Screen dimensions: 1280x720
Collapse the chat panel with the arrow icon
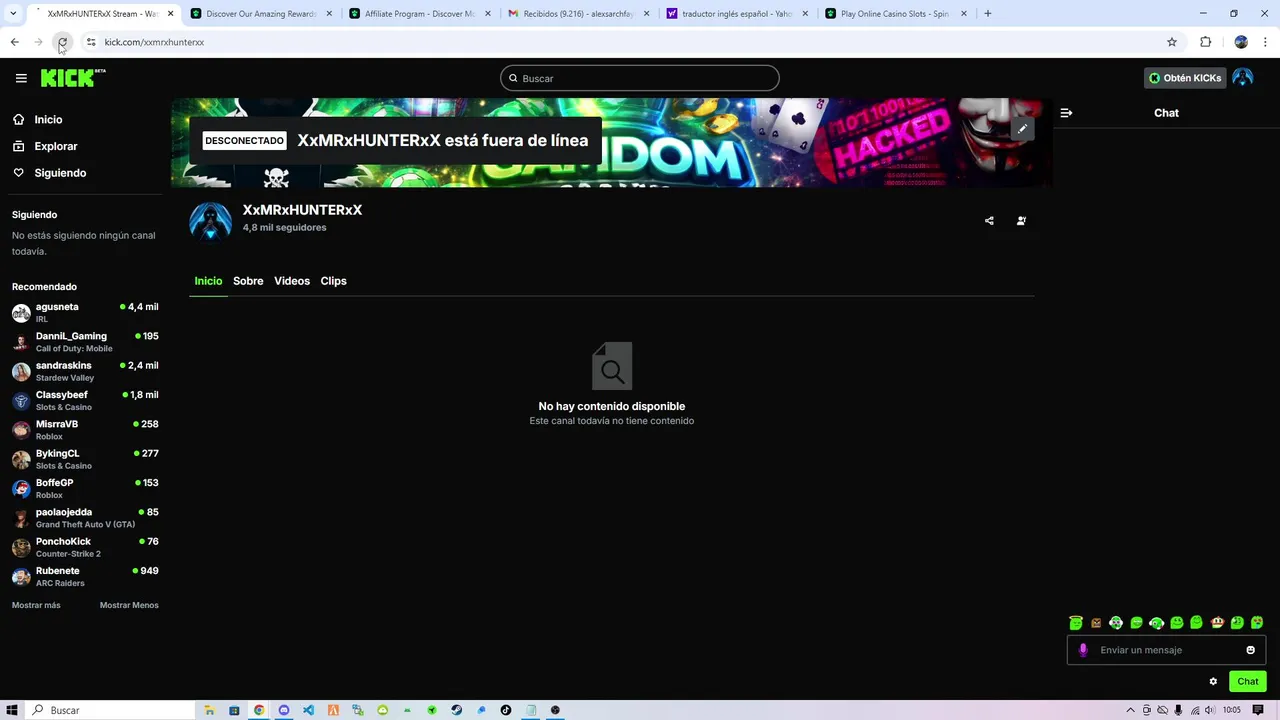tap(1066, 113)
